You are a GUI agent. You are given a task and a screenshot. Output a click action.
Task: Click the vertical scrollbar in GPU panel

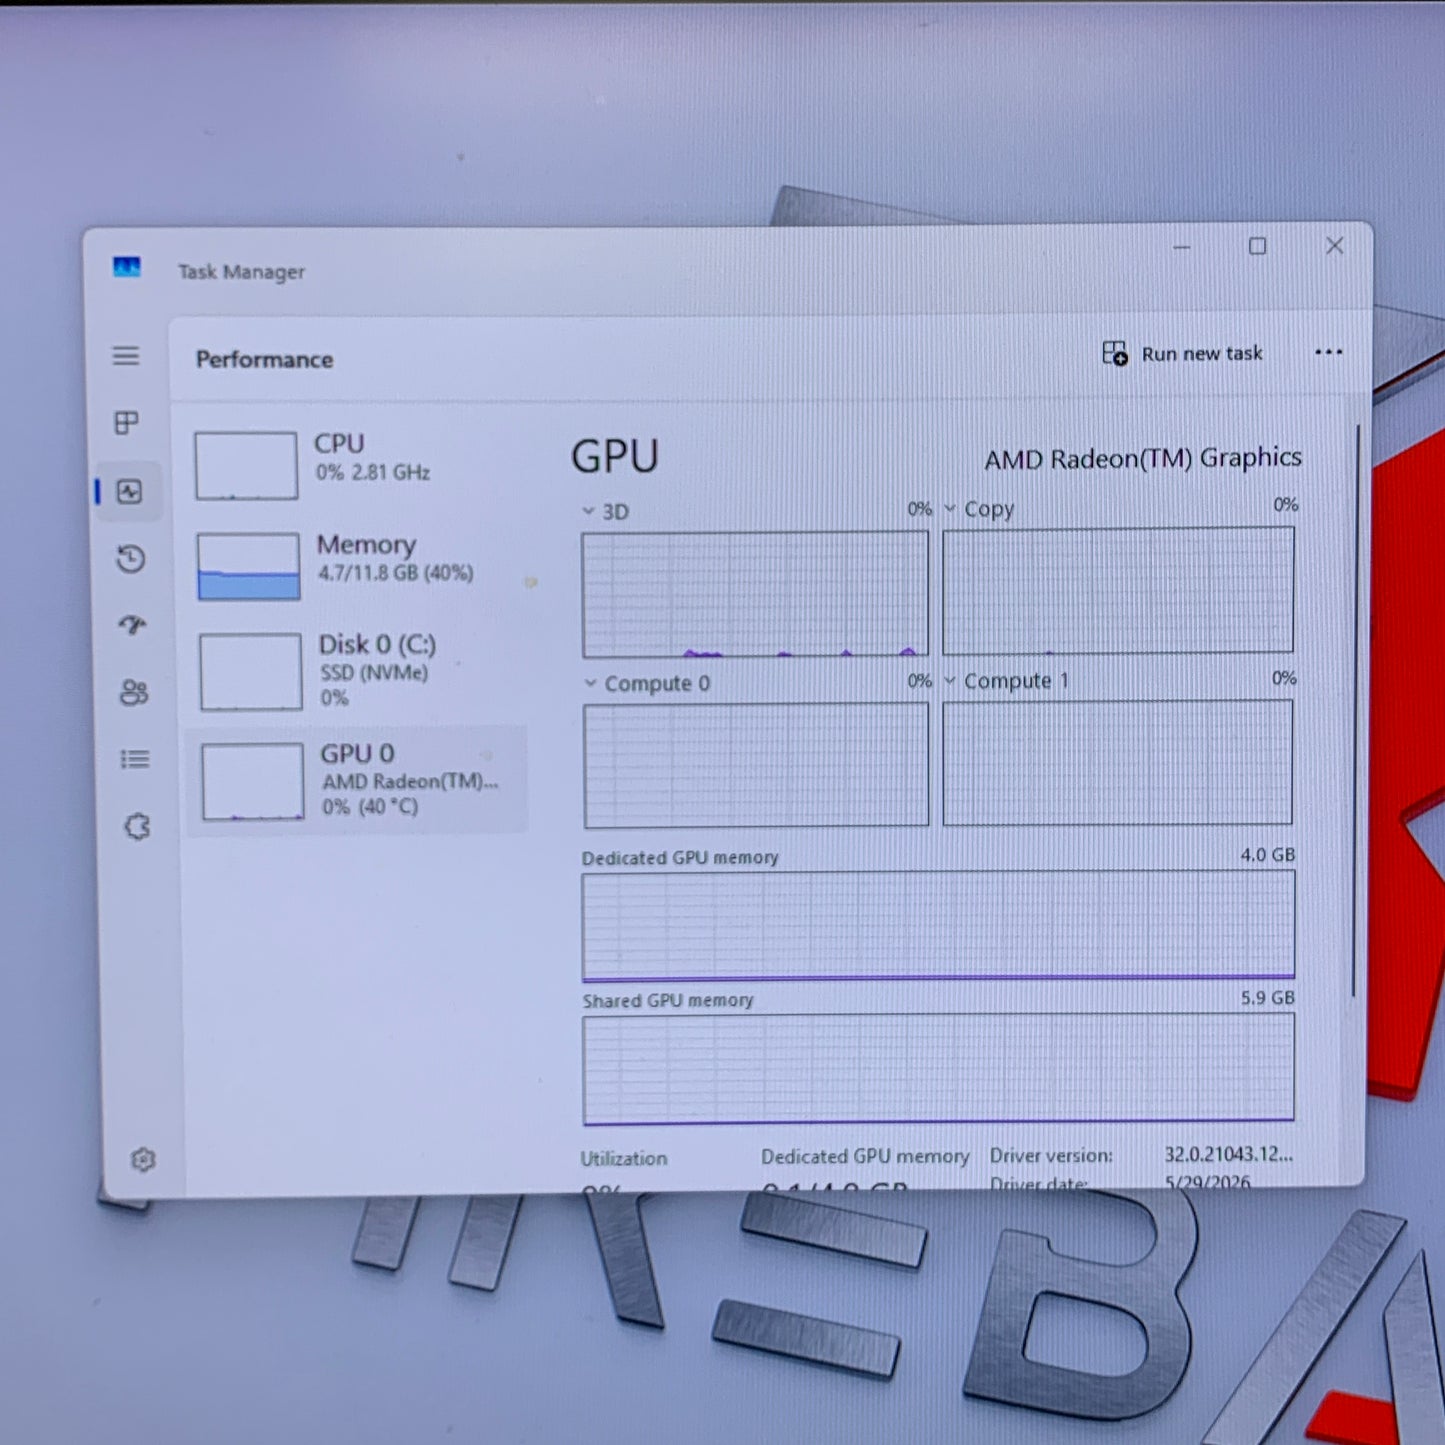coord(1357,710)
